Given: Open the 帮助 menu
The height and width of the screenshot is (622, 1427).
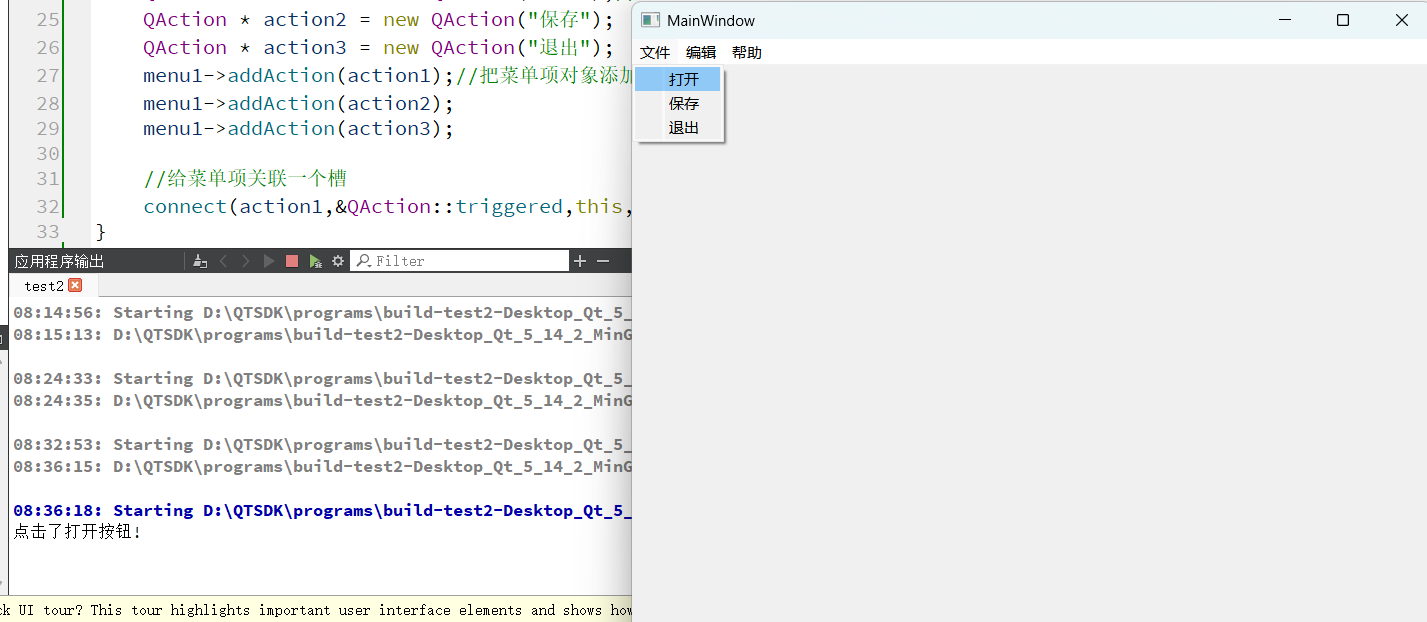Looking at the screenshot, I should tap(747, 53).
